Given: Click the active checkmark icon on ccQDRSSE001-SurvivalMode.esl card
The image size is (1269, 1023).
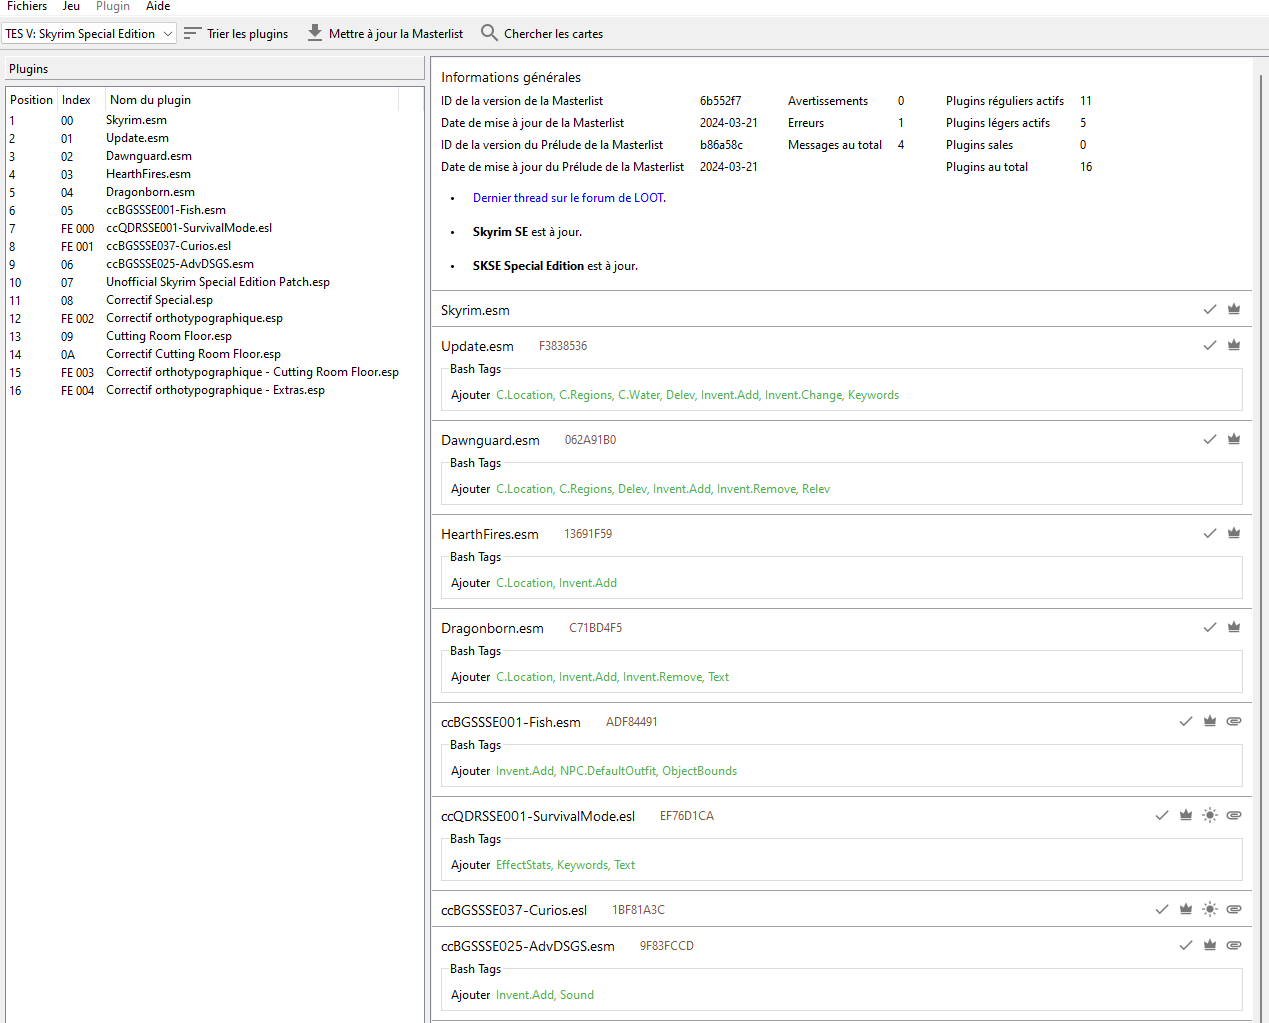Looking at the screenshot, I should pyautogui.click(x=1162, y=815).
